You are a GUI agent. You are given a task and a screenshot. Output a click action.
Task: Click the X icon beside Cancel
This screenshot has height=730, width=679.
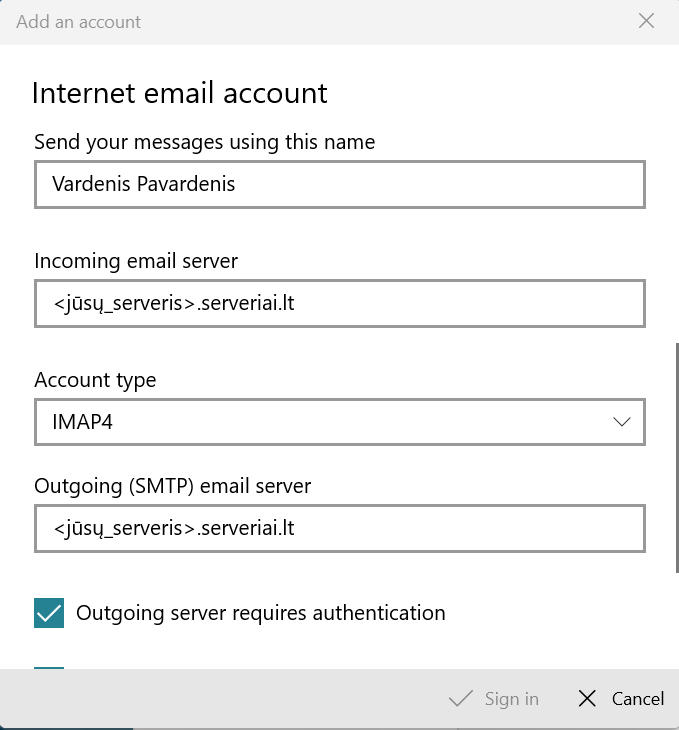[588, 699]
